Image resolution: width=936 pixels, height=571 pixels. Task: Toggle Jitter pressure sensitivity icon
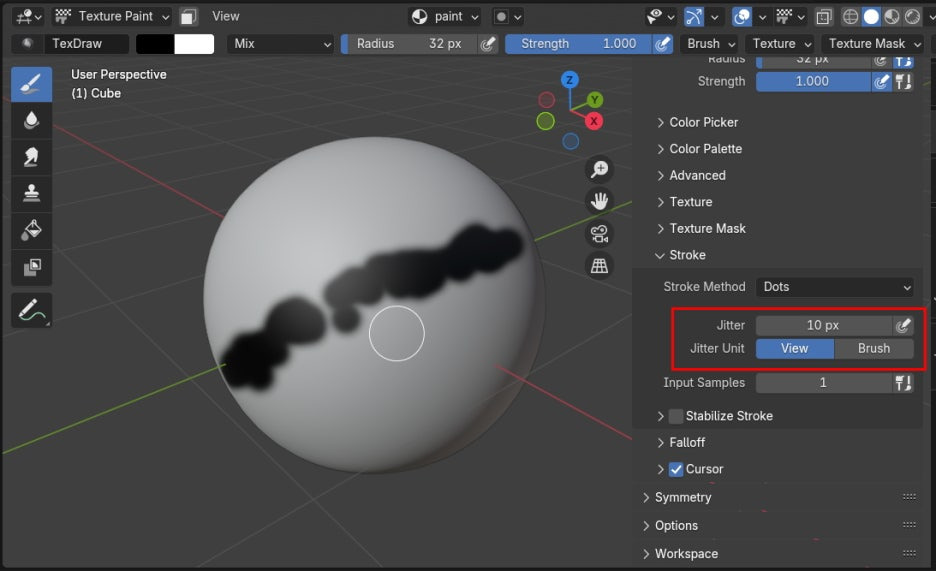[x=903, y=325]
